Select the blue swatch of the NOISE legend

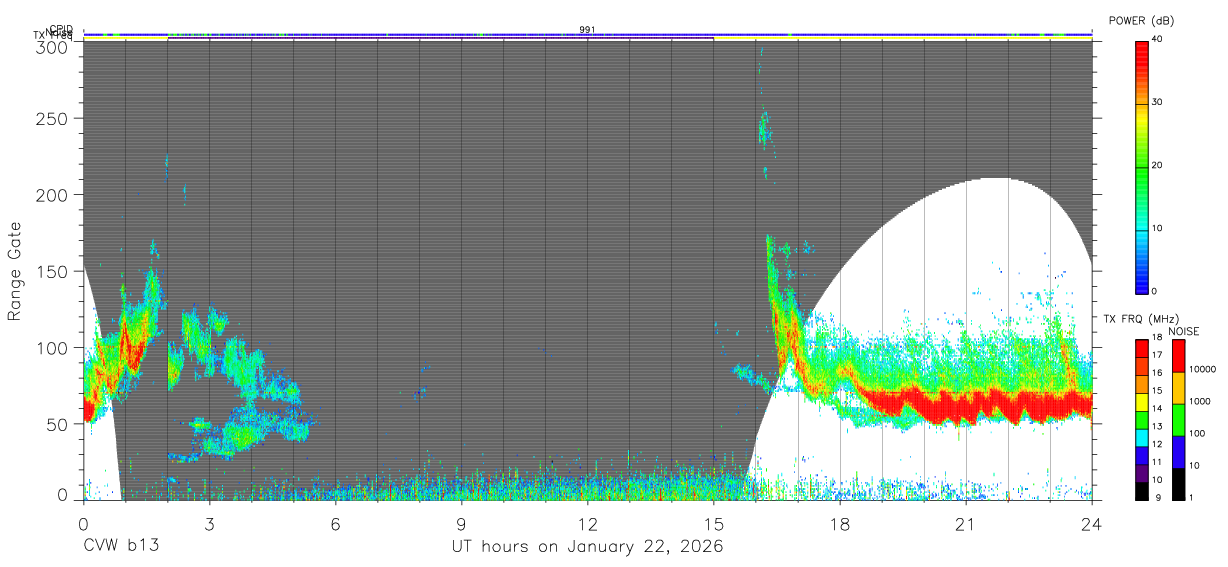pyautogui.click(x=1179, y=451)
